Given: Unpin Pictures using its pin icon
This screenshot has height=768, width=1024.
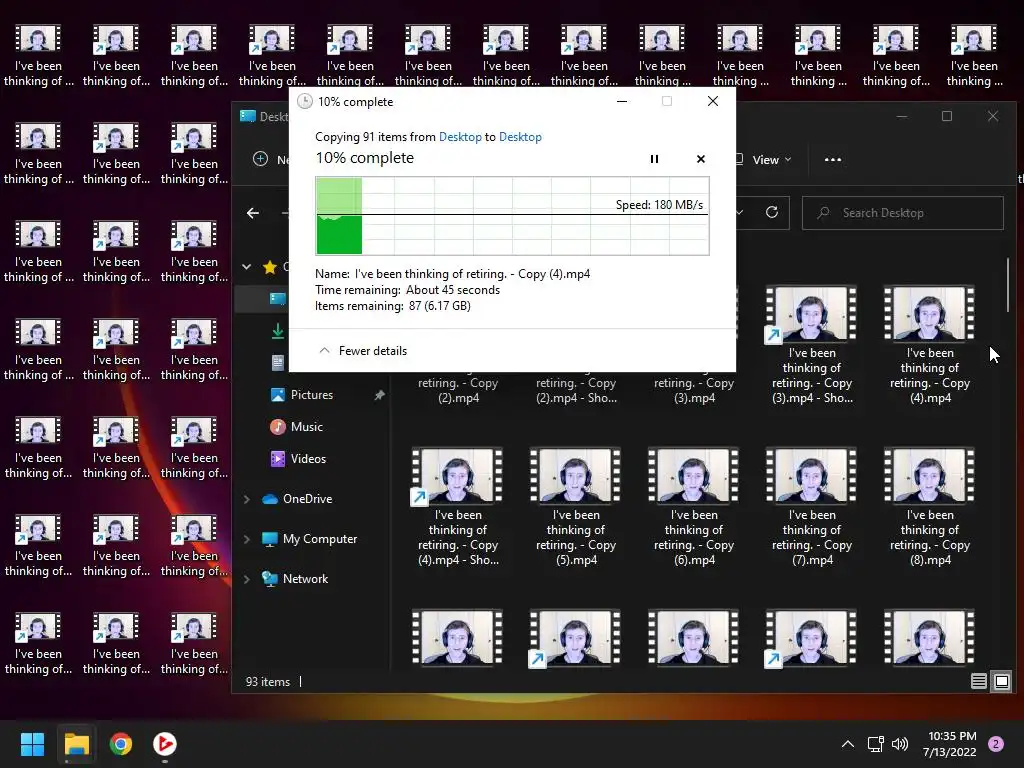Looking at the screenshot, I should (379, 395).
